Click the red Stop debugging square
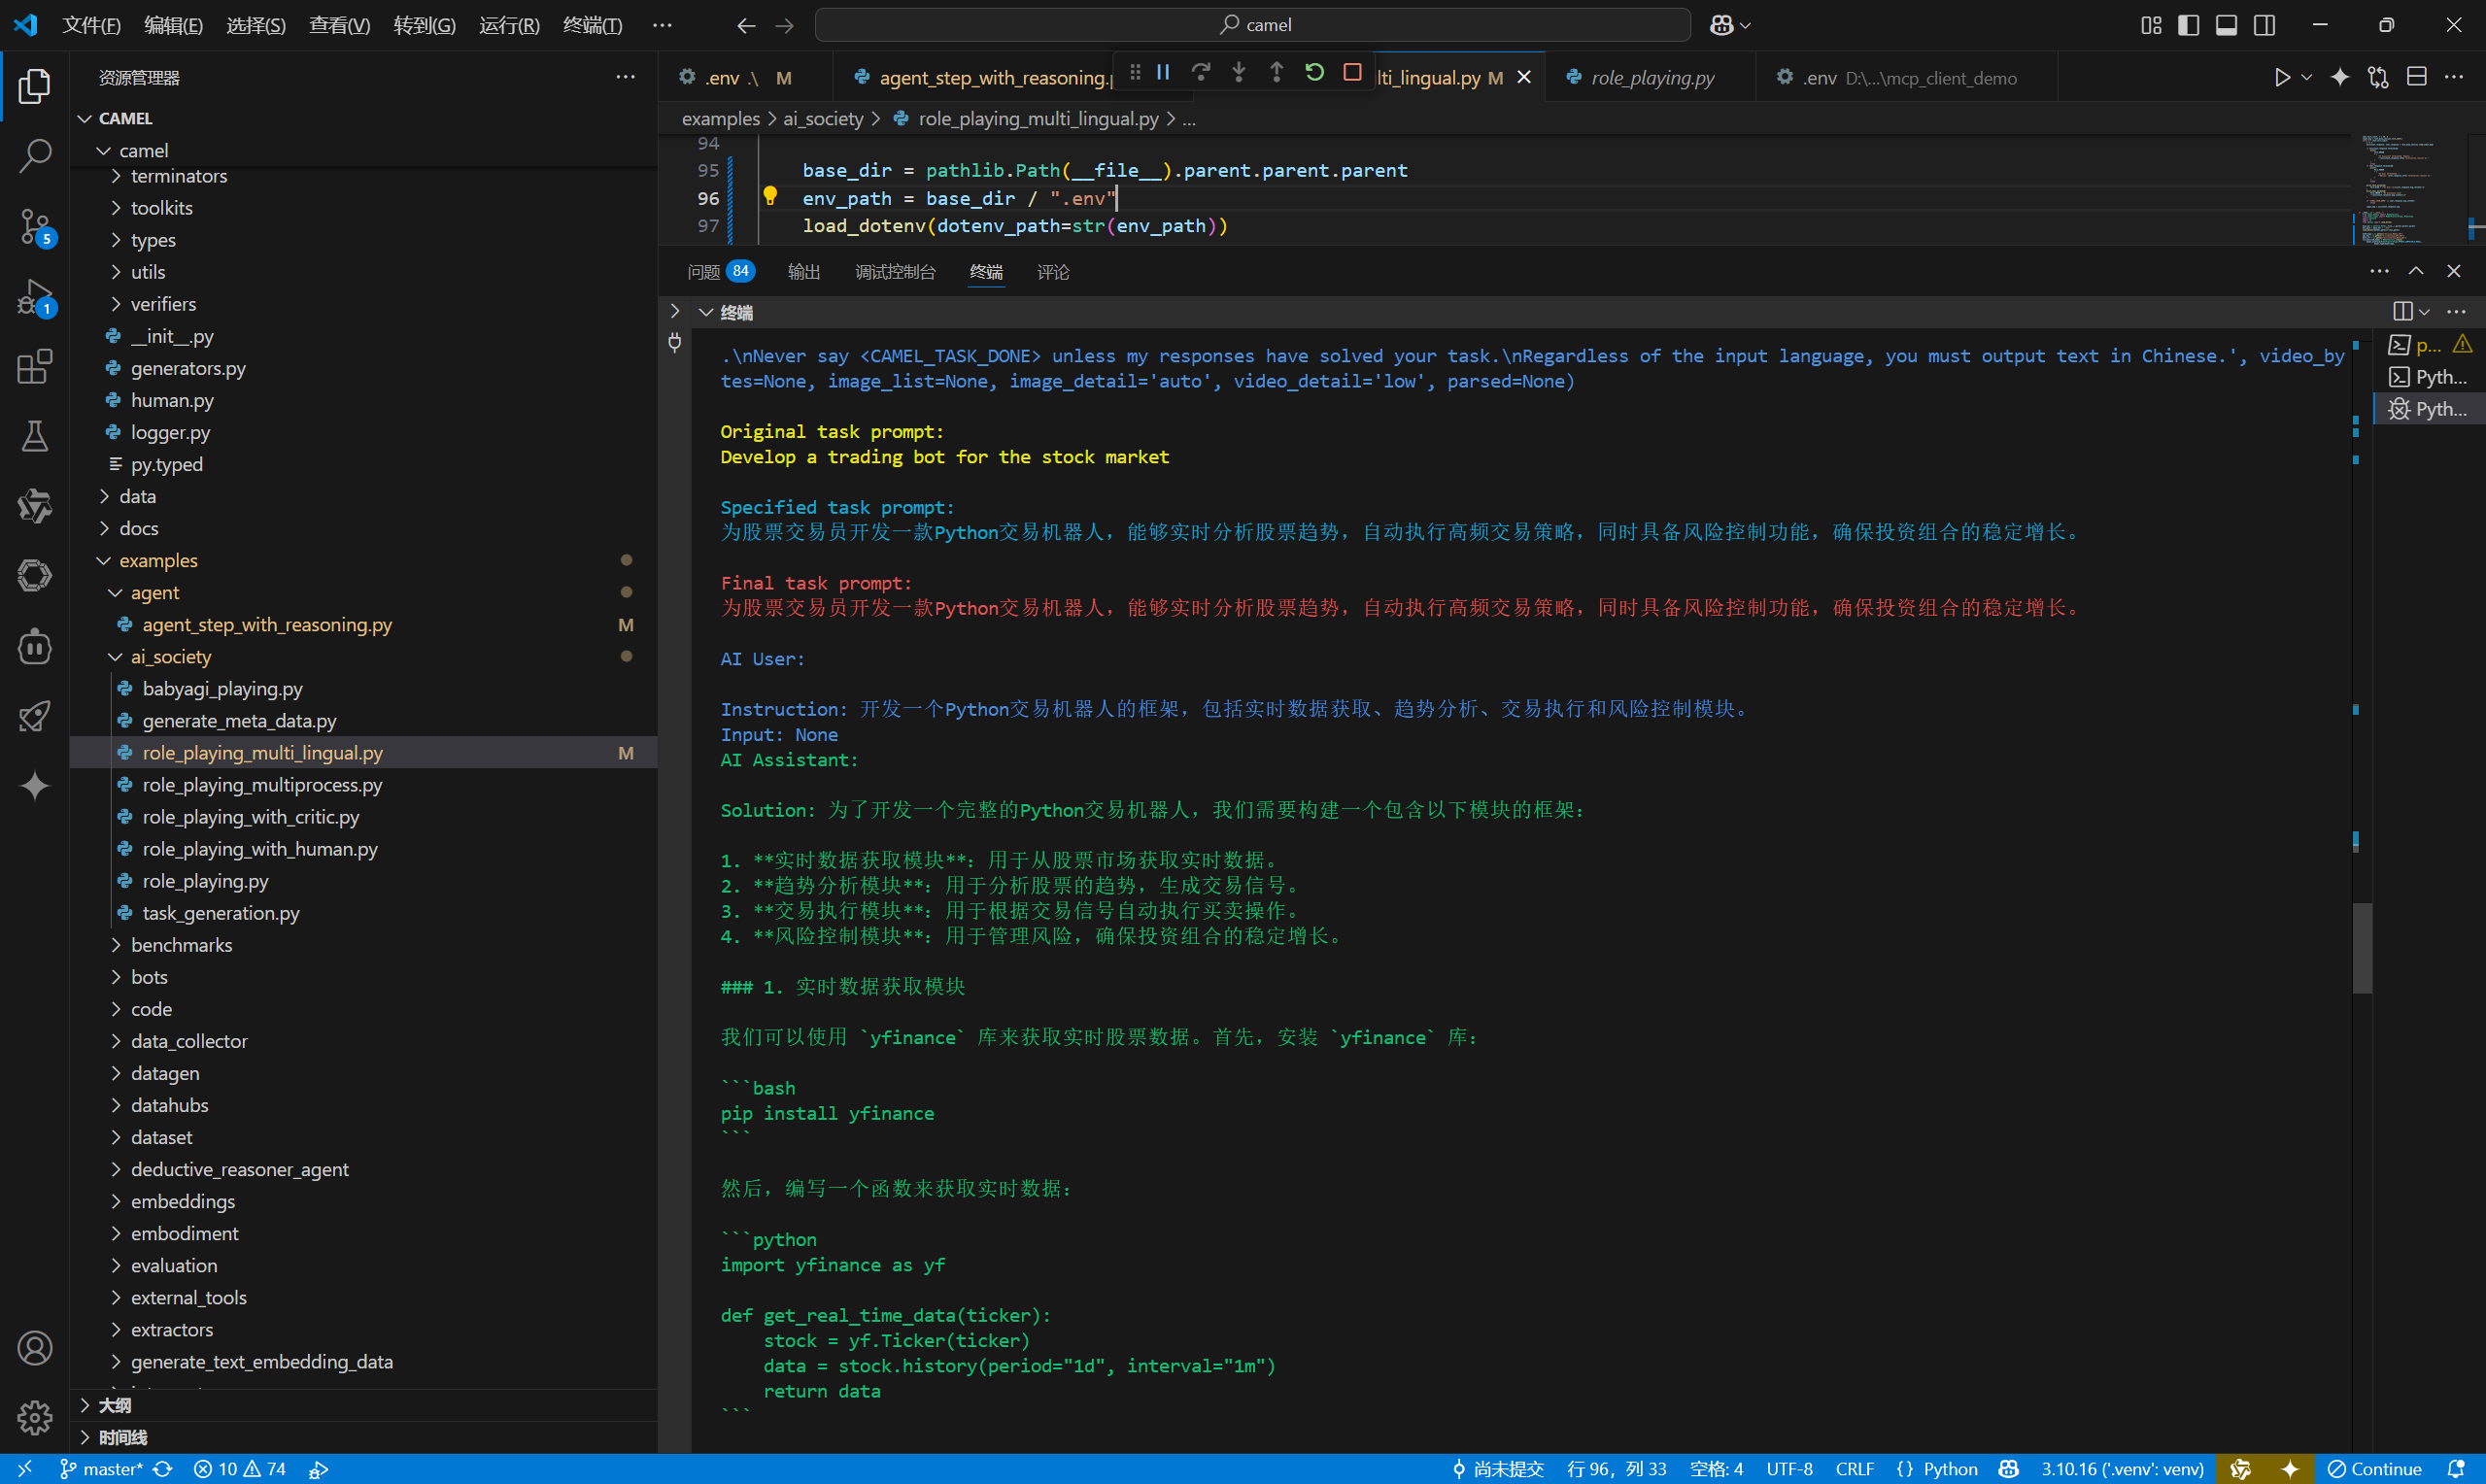The width and height of the screenshot is (2486, 1484). [1352, 72]
